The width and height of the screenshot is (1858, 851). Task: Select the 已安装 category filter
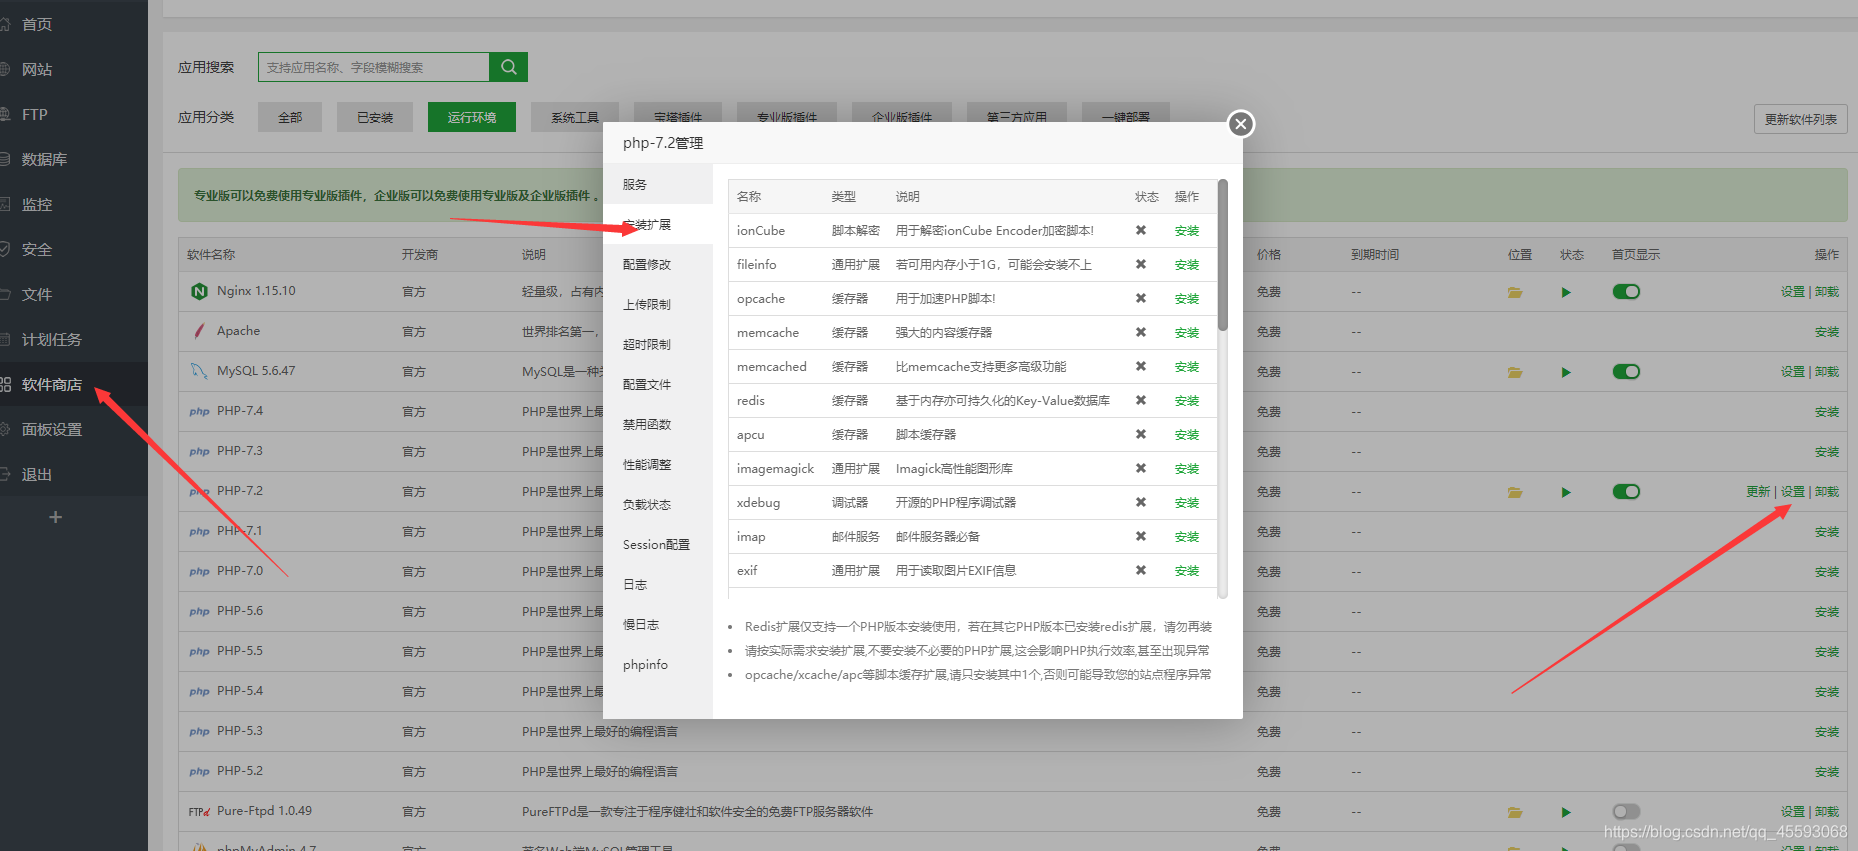[x=375, y=117]
